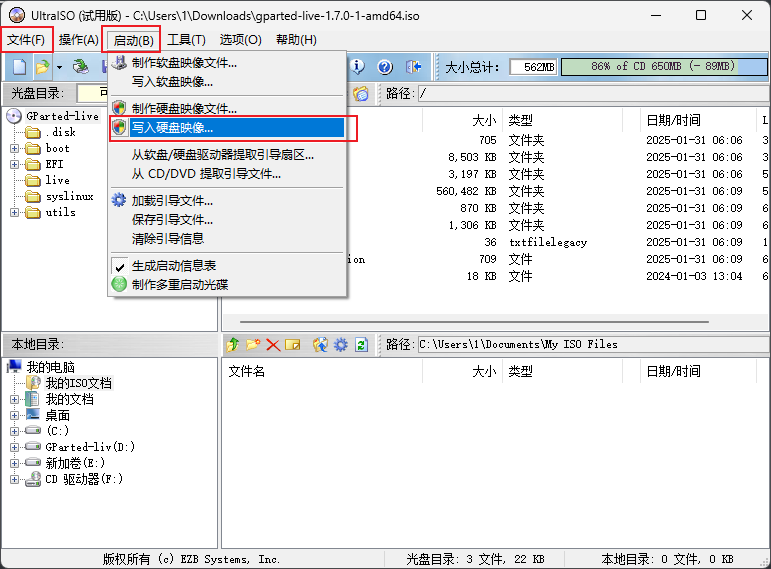The width and height of the screenshot is (771, 569).
Task: Click the red X delete icon
Action: click(x=273, y=344)
